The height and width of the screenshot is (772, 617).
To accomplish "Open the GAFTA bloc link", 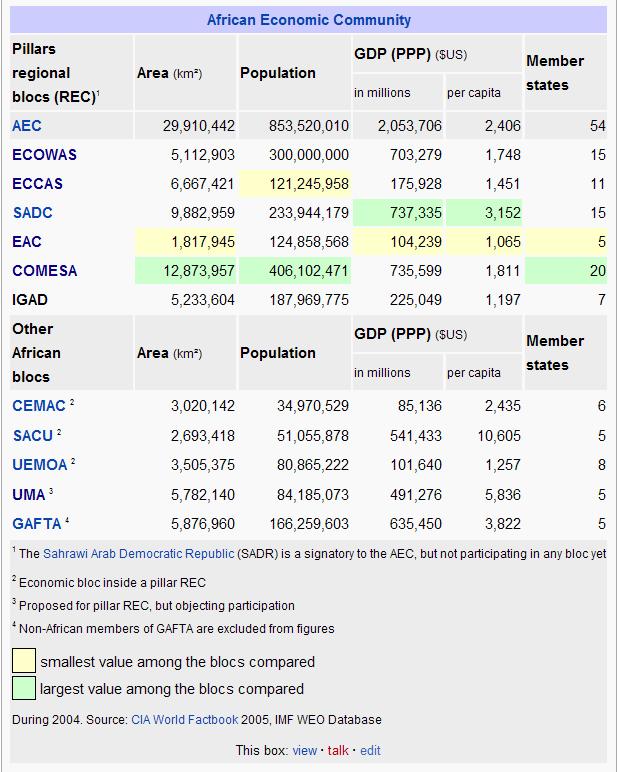I will click(x=37, y=523).
